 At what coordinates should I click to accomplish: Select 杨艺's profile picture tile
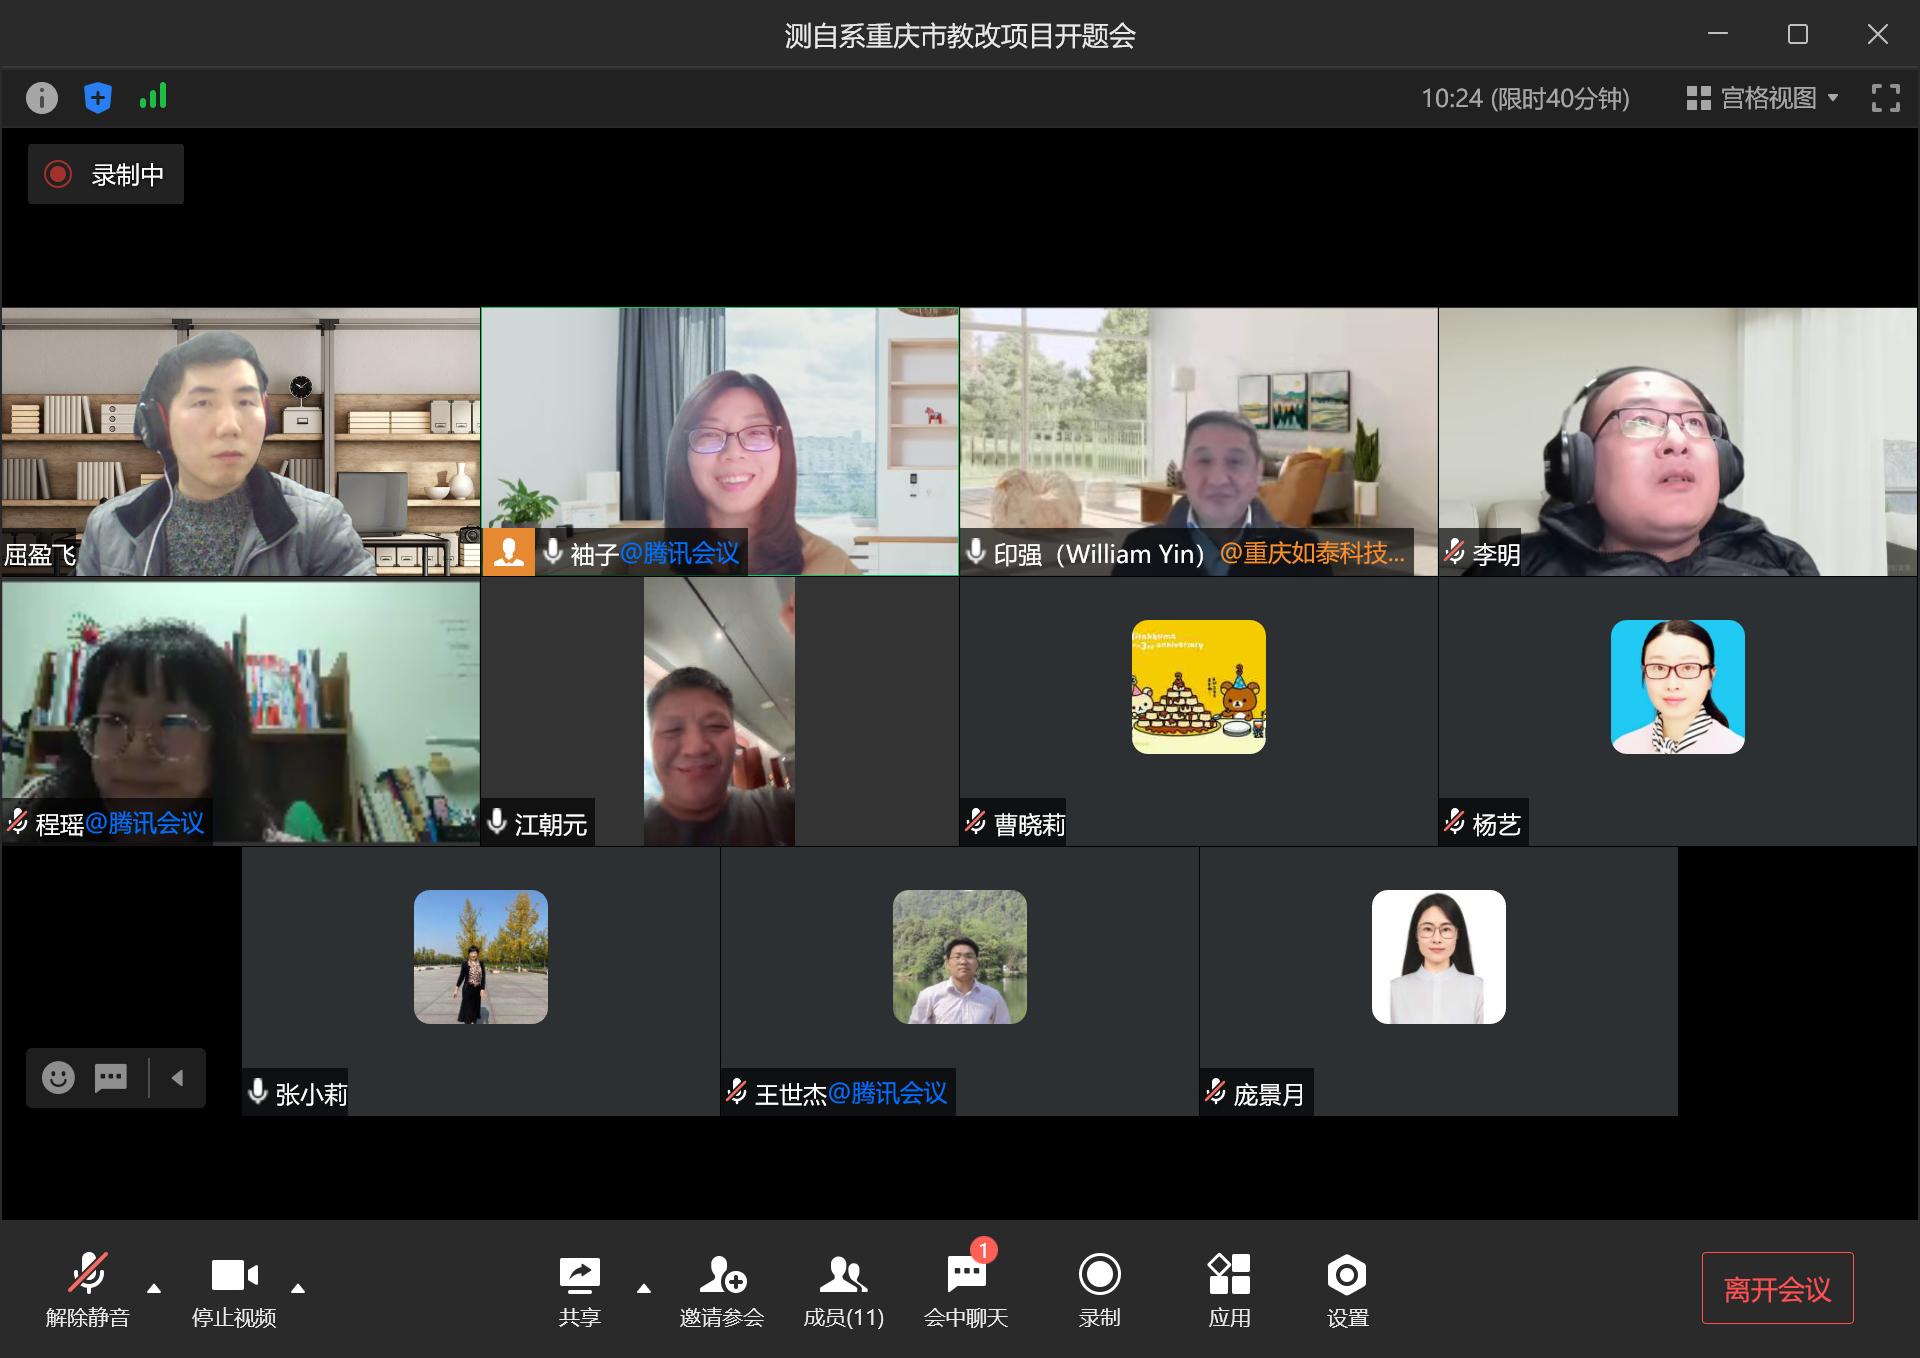tap(1677, 687)
